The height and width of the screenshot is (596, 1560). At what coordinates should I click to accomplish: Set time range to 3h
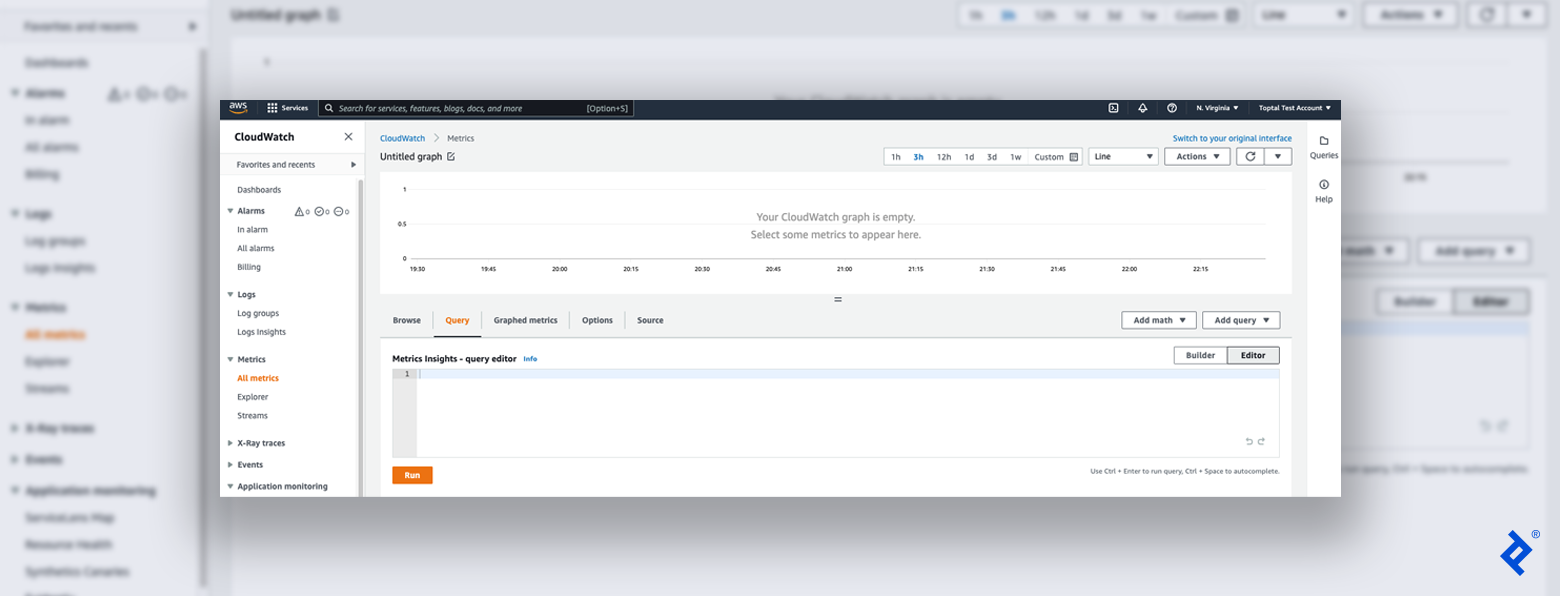(918, 157)
